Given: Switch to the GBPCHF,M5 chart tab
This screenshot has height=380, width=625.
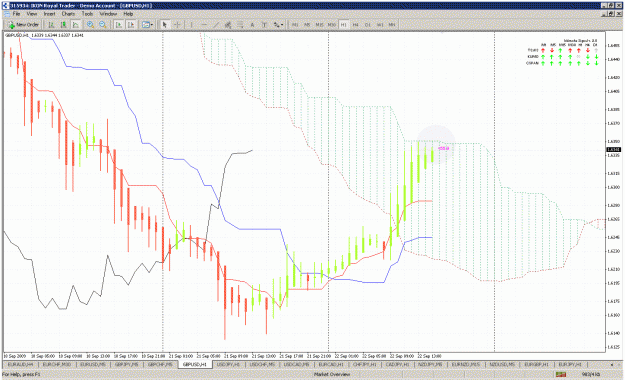Looking at the screenshot, I should pos(160,364).
